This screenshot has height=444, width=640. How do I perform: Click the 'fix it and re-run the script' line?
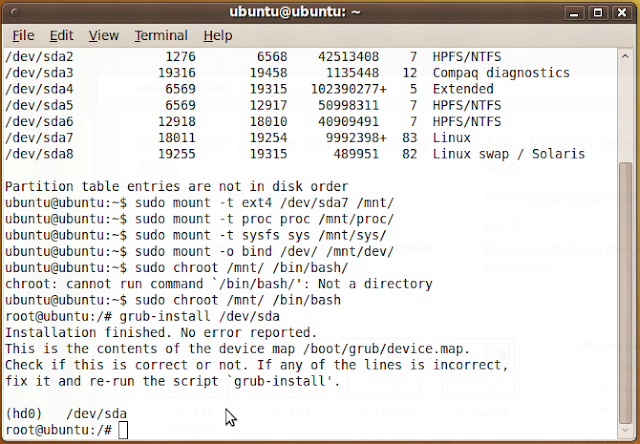[x=173, y=381]
